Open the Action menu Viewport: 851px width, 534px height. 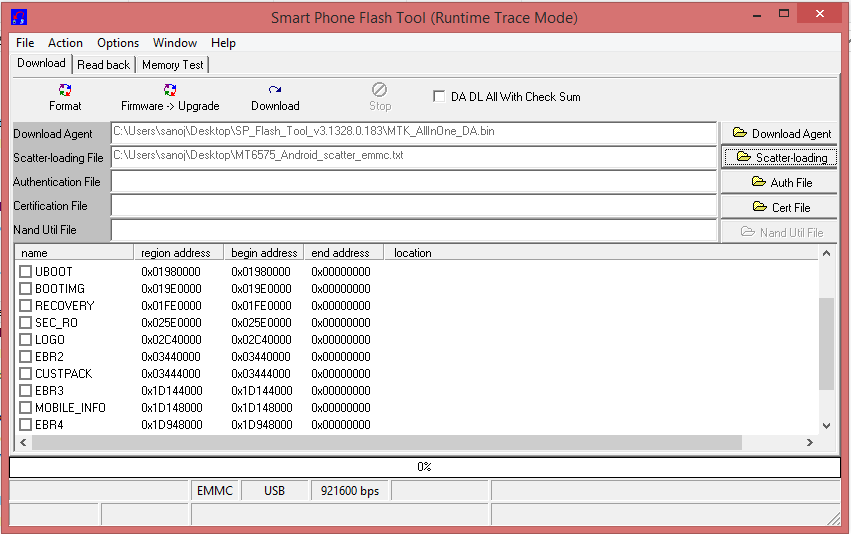tap(65, 43)
